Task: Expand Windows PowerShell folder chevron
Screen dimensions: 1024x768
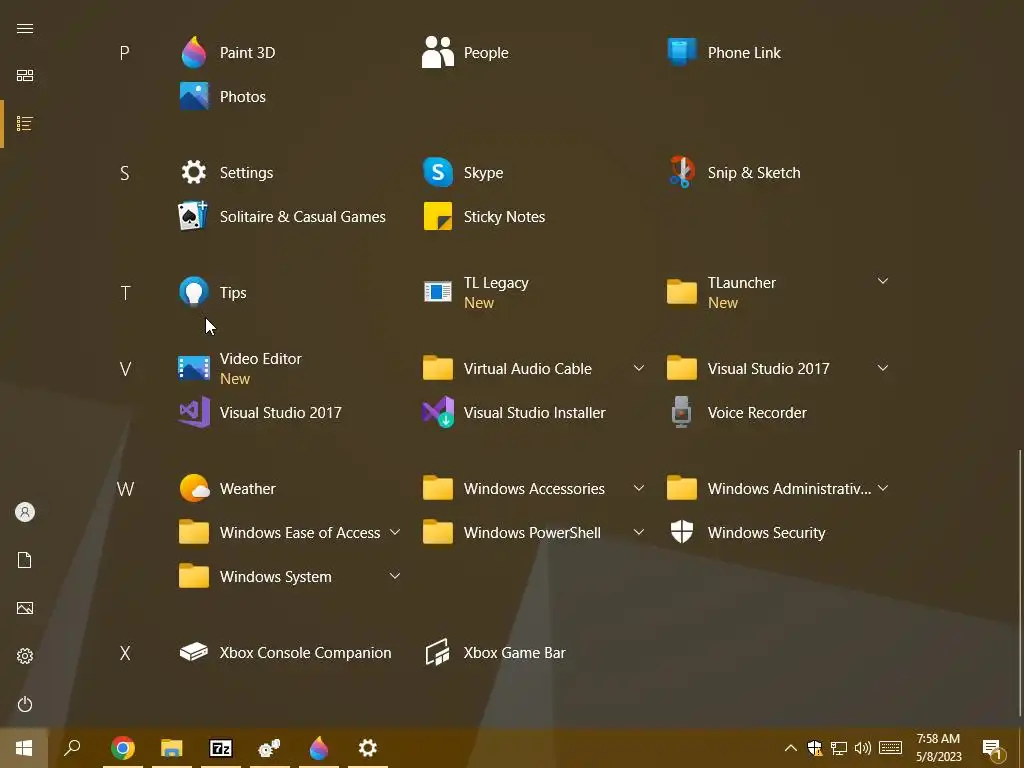Action: [x=639, y=532]
